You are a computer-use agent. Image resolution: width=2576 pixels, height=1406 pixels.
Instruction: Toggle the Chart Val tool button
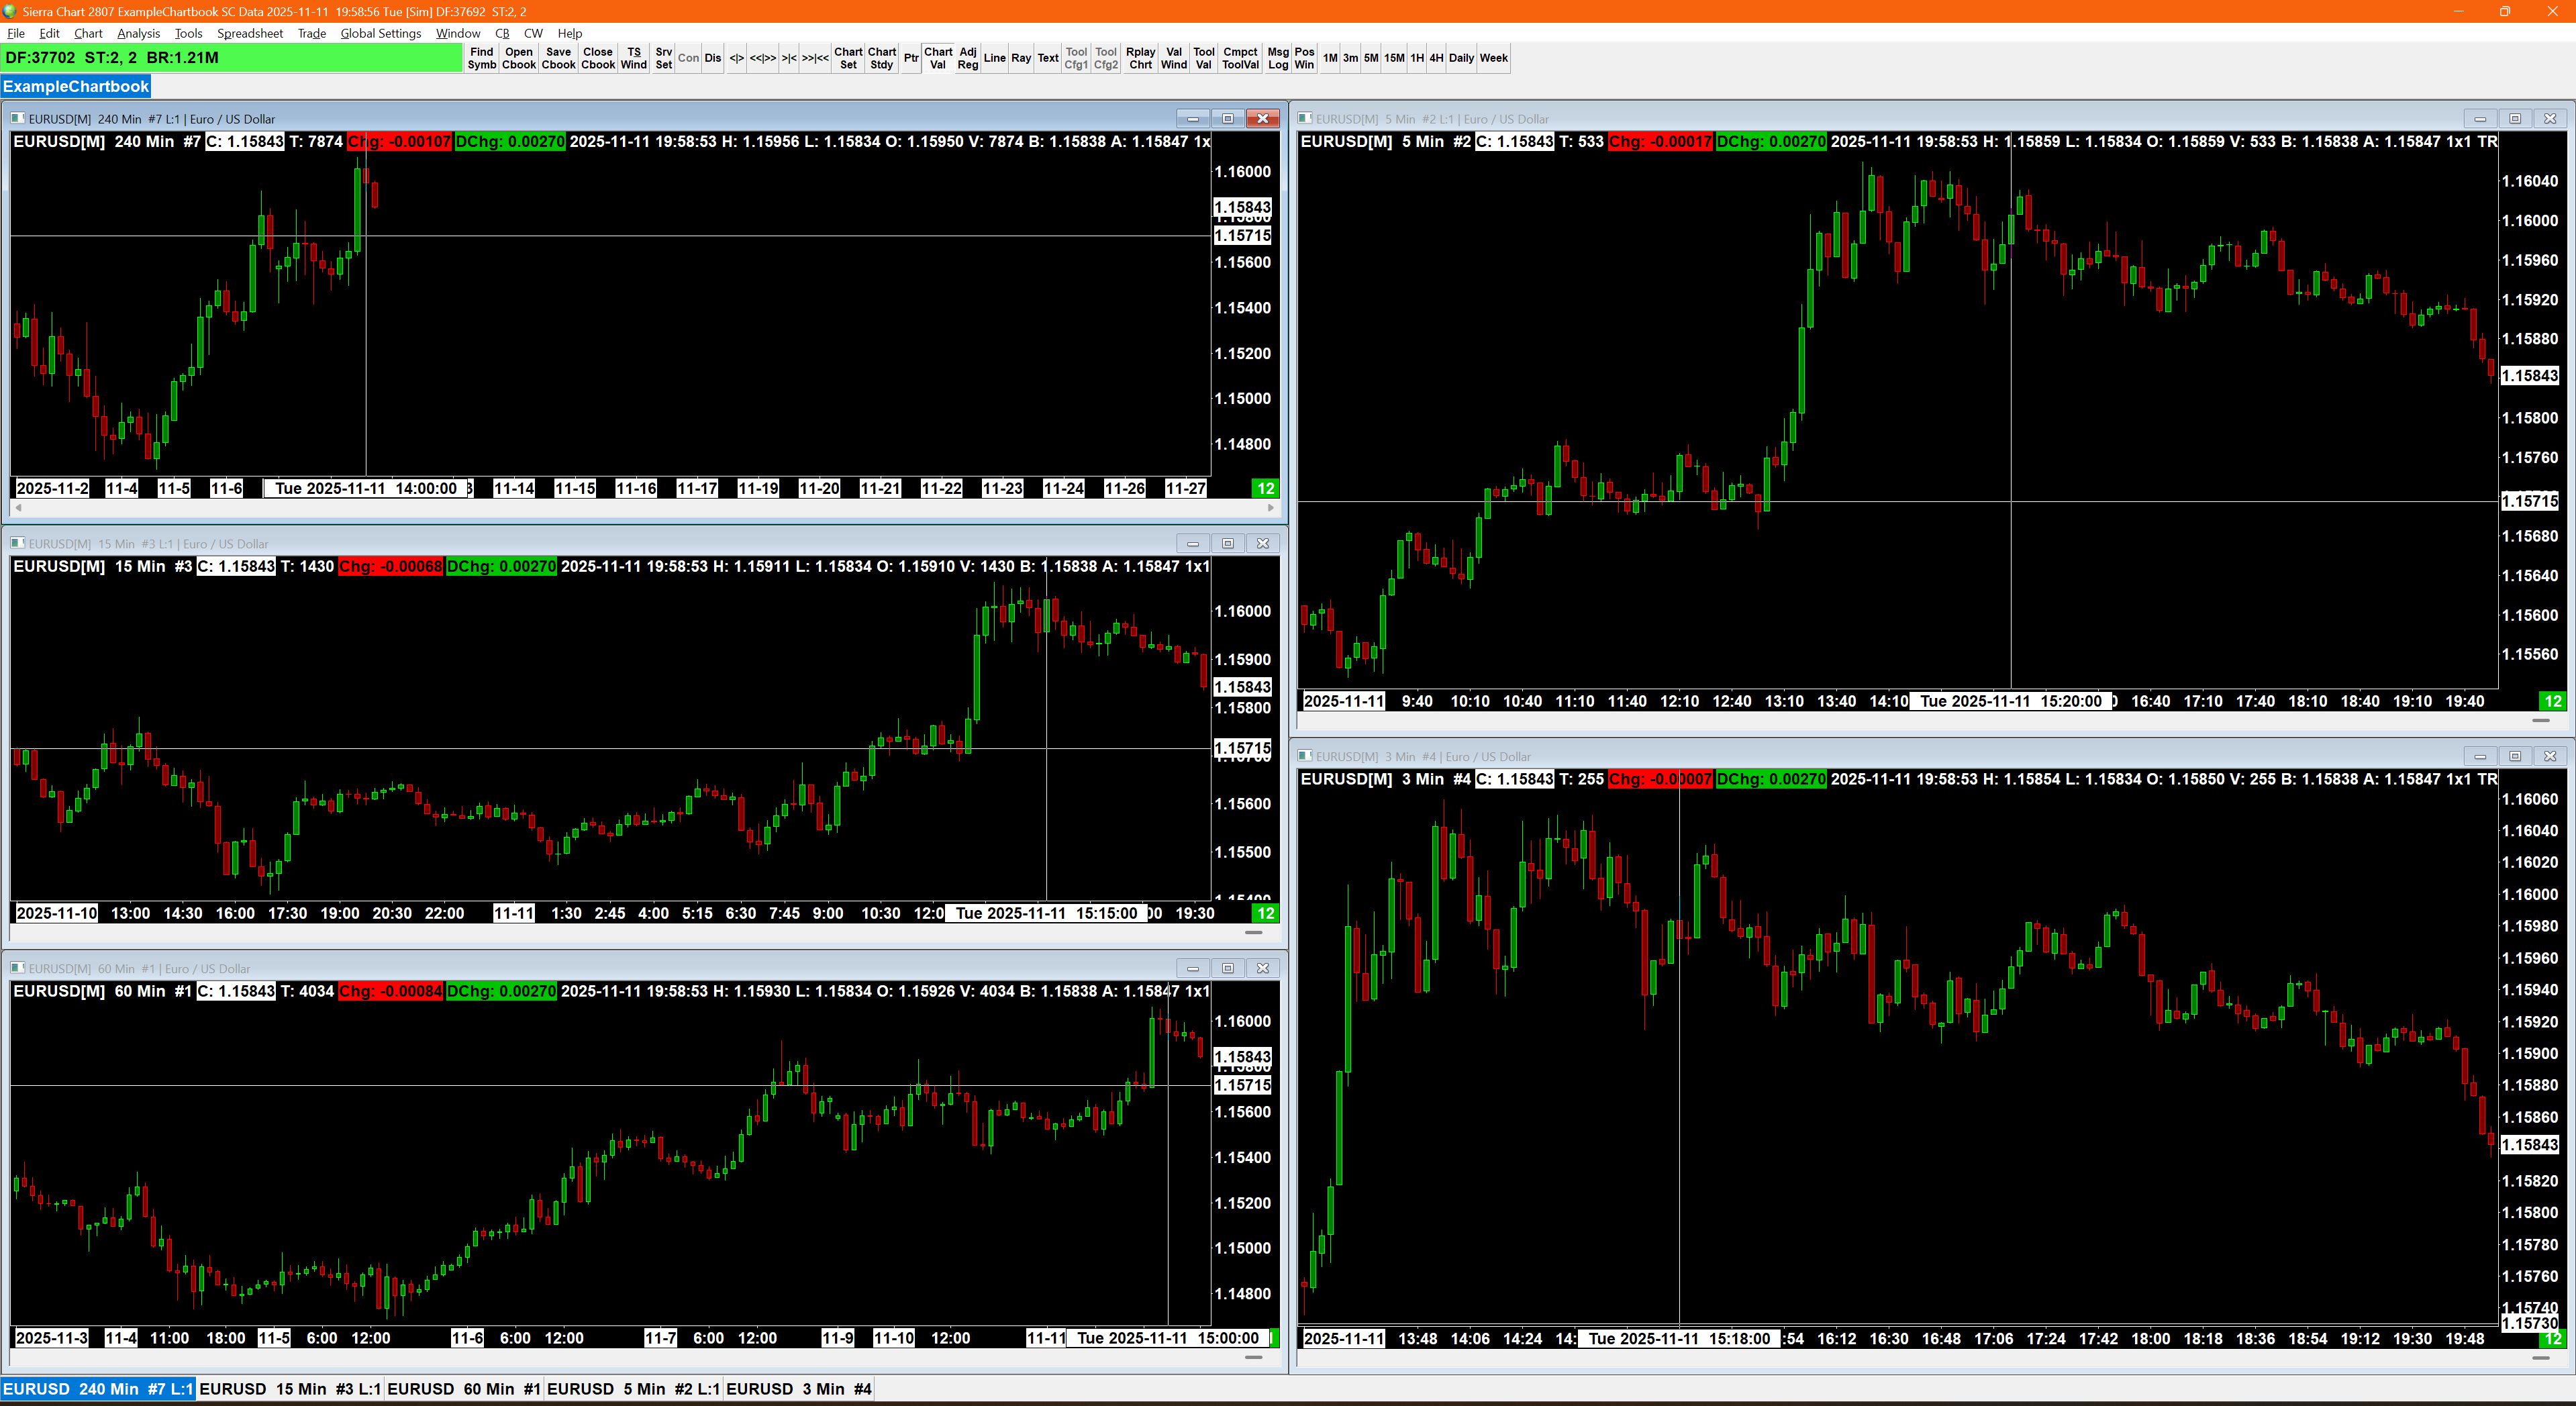(937, 58)
